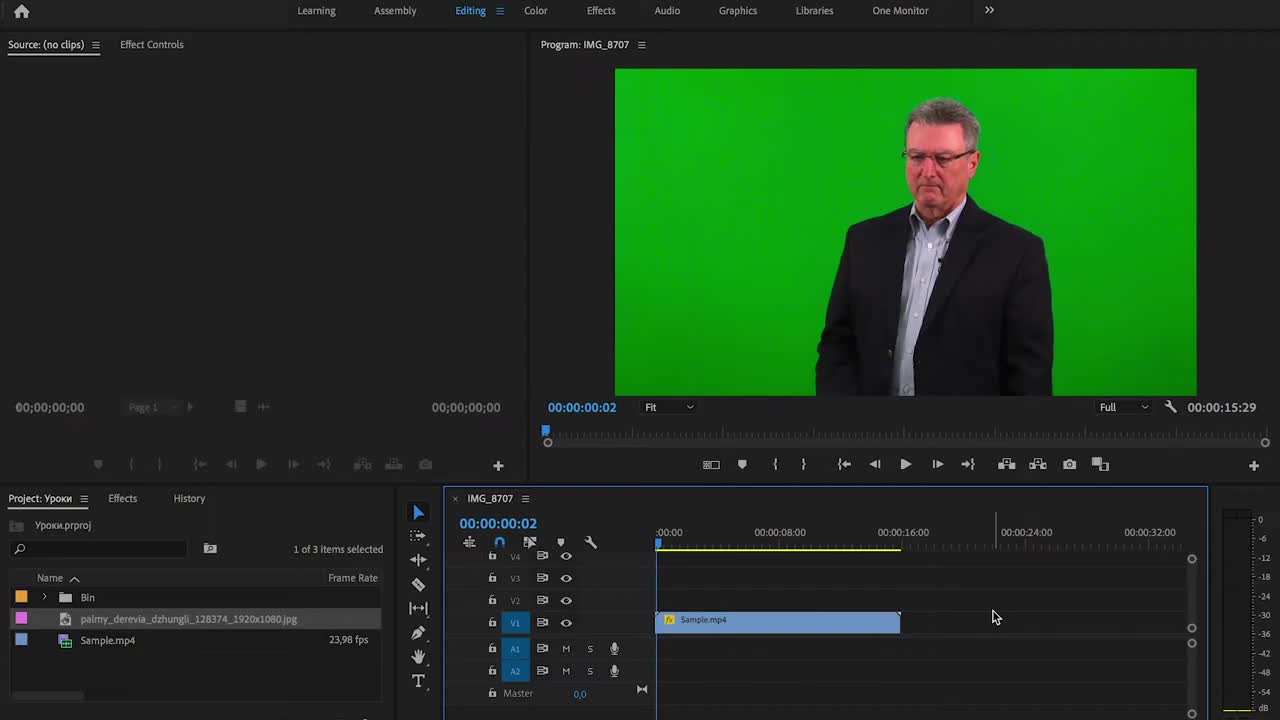
Task: Click the Sample.mp4 clip on timeline
Action: 778,622
